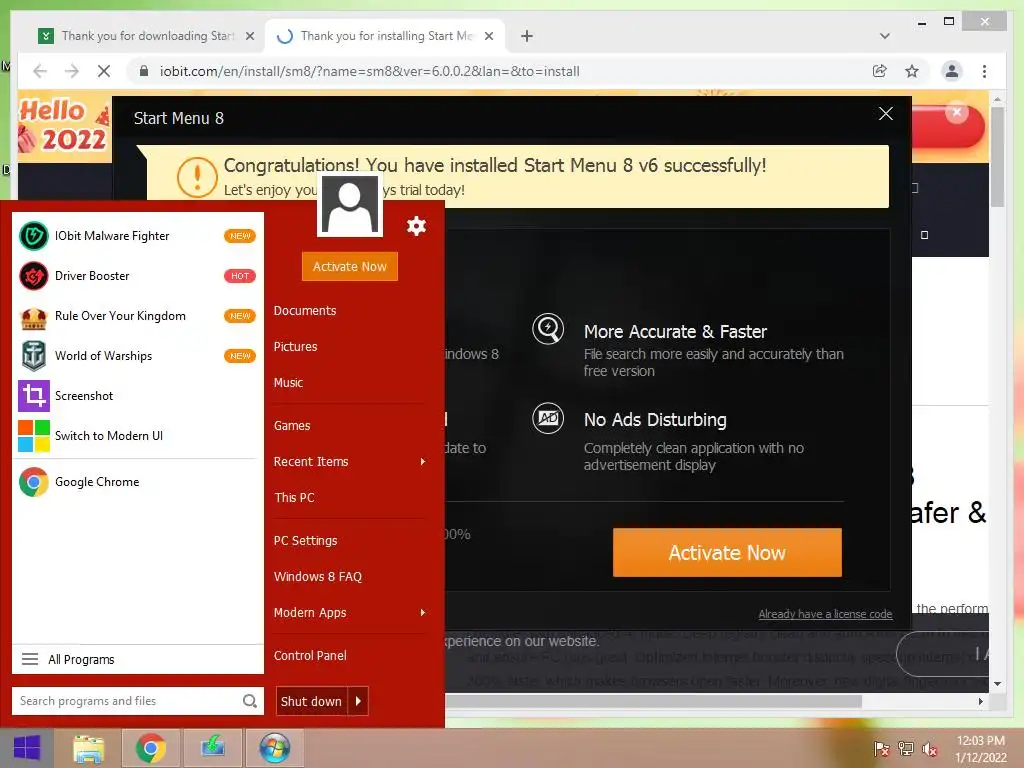This screenshot has height=768, width=1024.
Task: Close the Start Menu 8 dialog
Action: tap(886, 114)
